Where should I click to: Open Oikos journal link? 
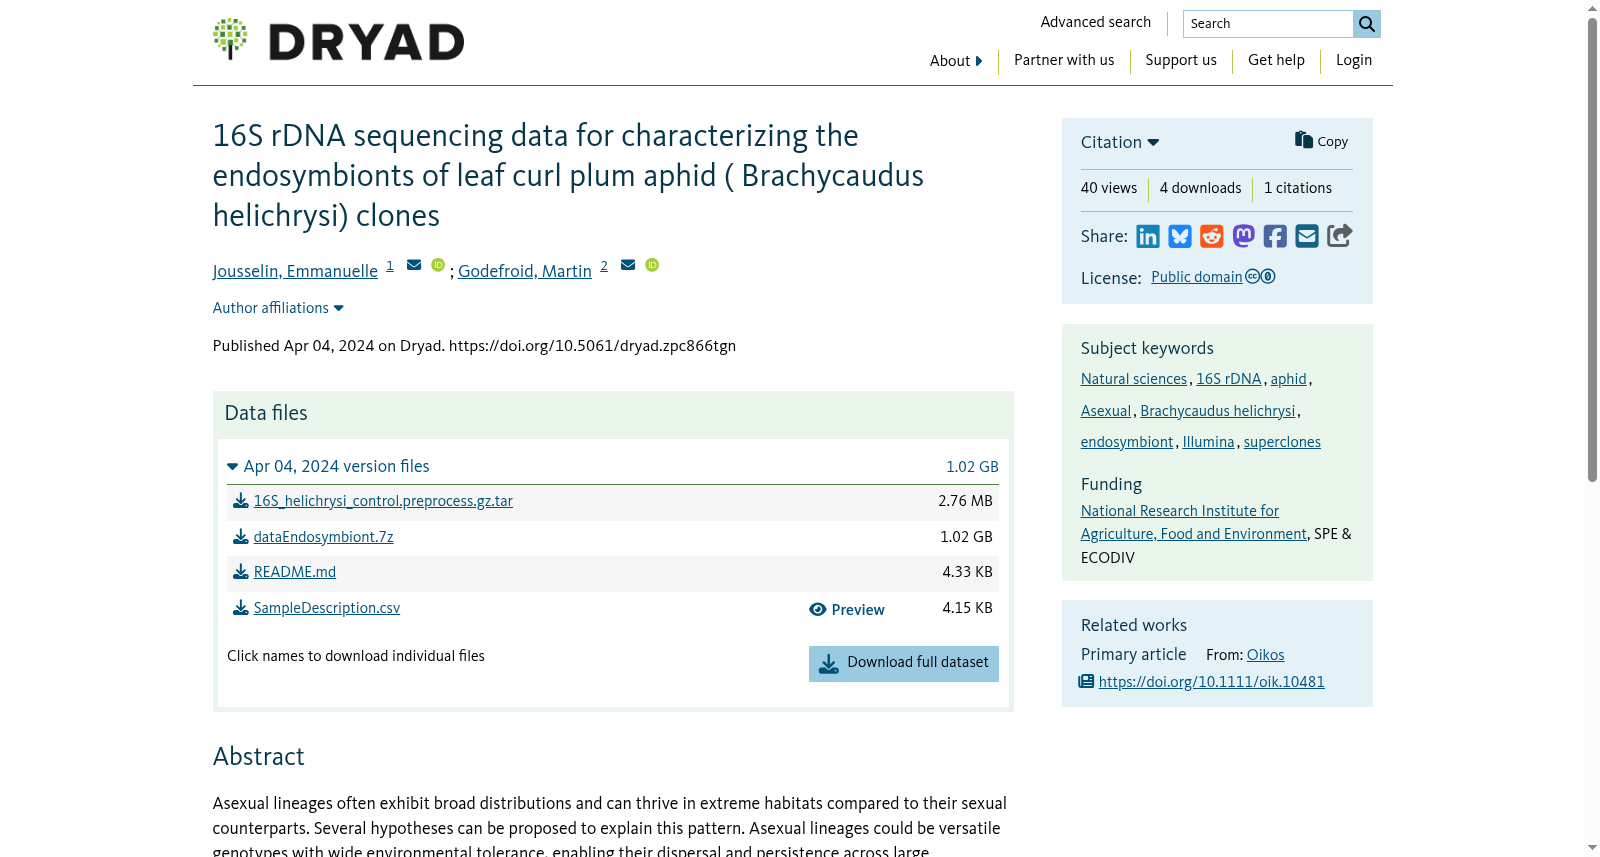(1265, 655)
